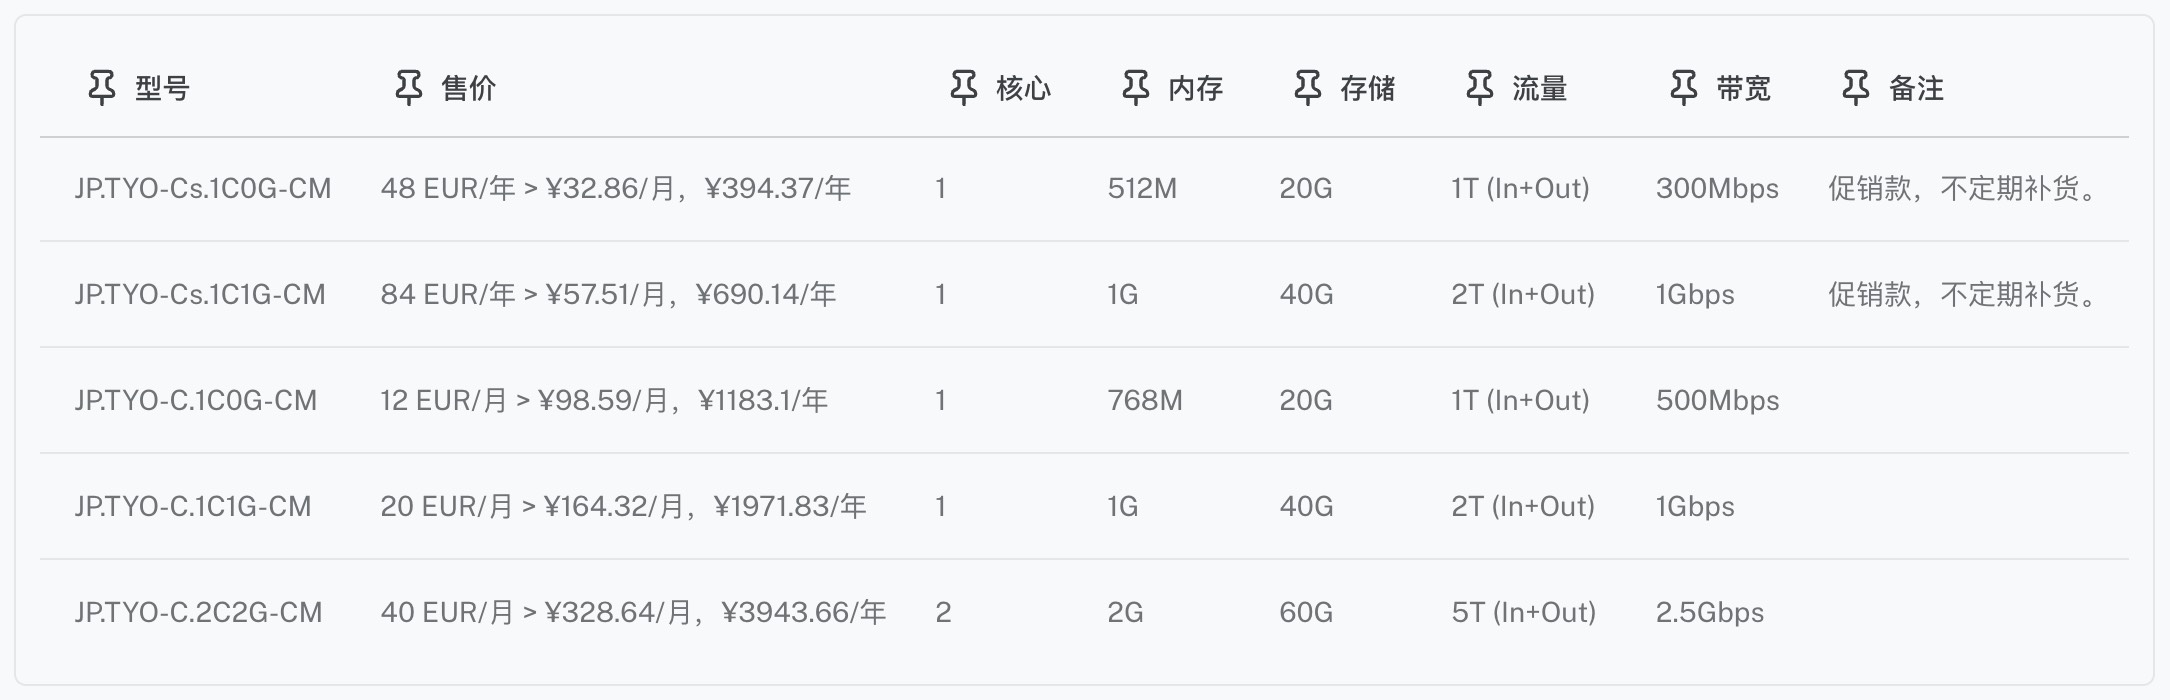Click the pin icon beside 售价 header
The width and height of the screenshot is (2170, 700).
pos(408,88)
